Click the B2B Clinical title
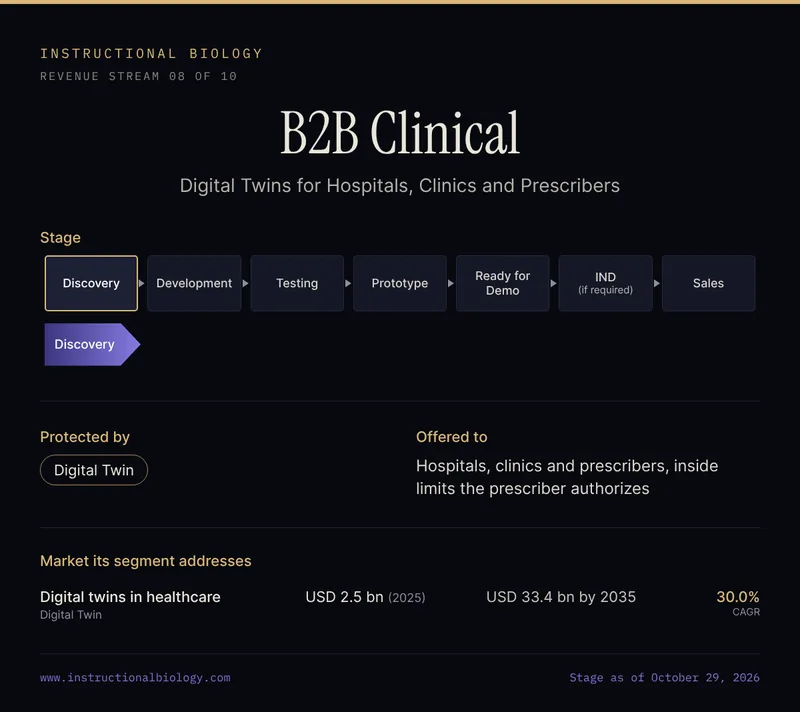Viewport: 800px width, 712px height. pyautogui.click(x=400, y=133)
